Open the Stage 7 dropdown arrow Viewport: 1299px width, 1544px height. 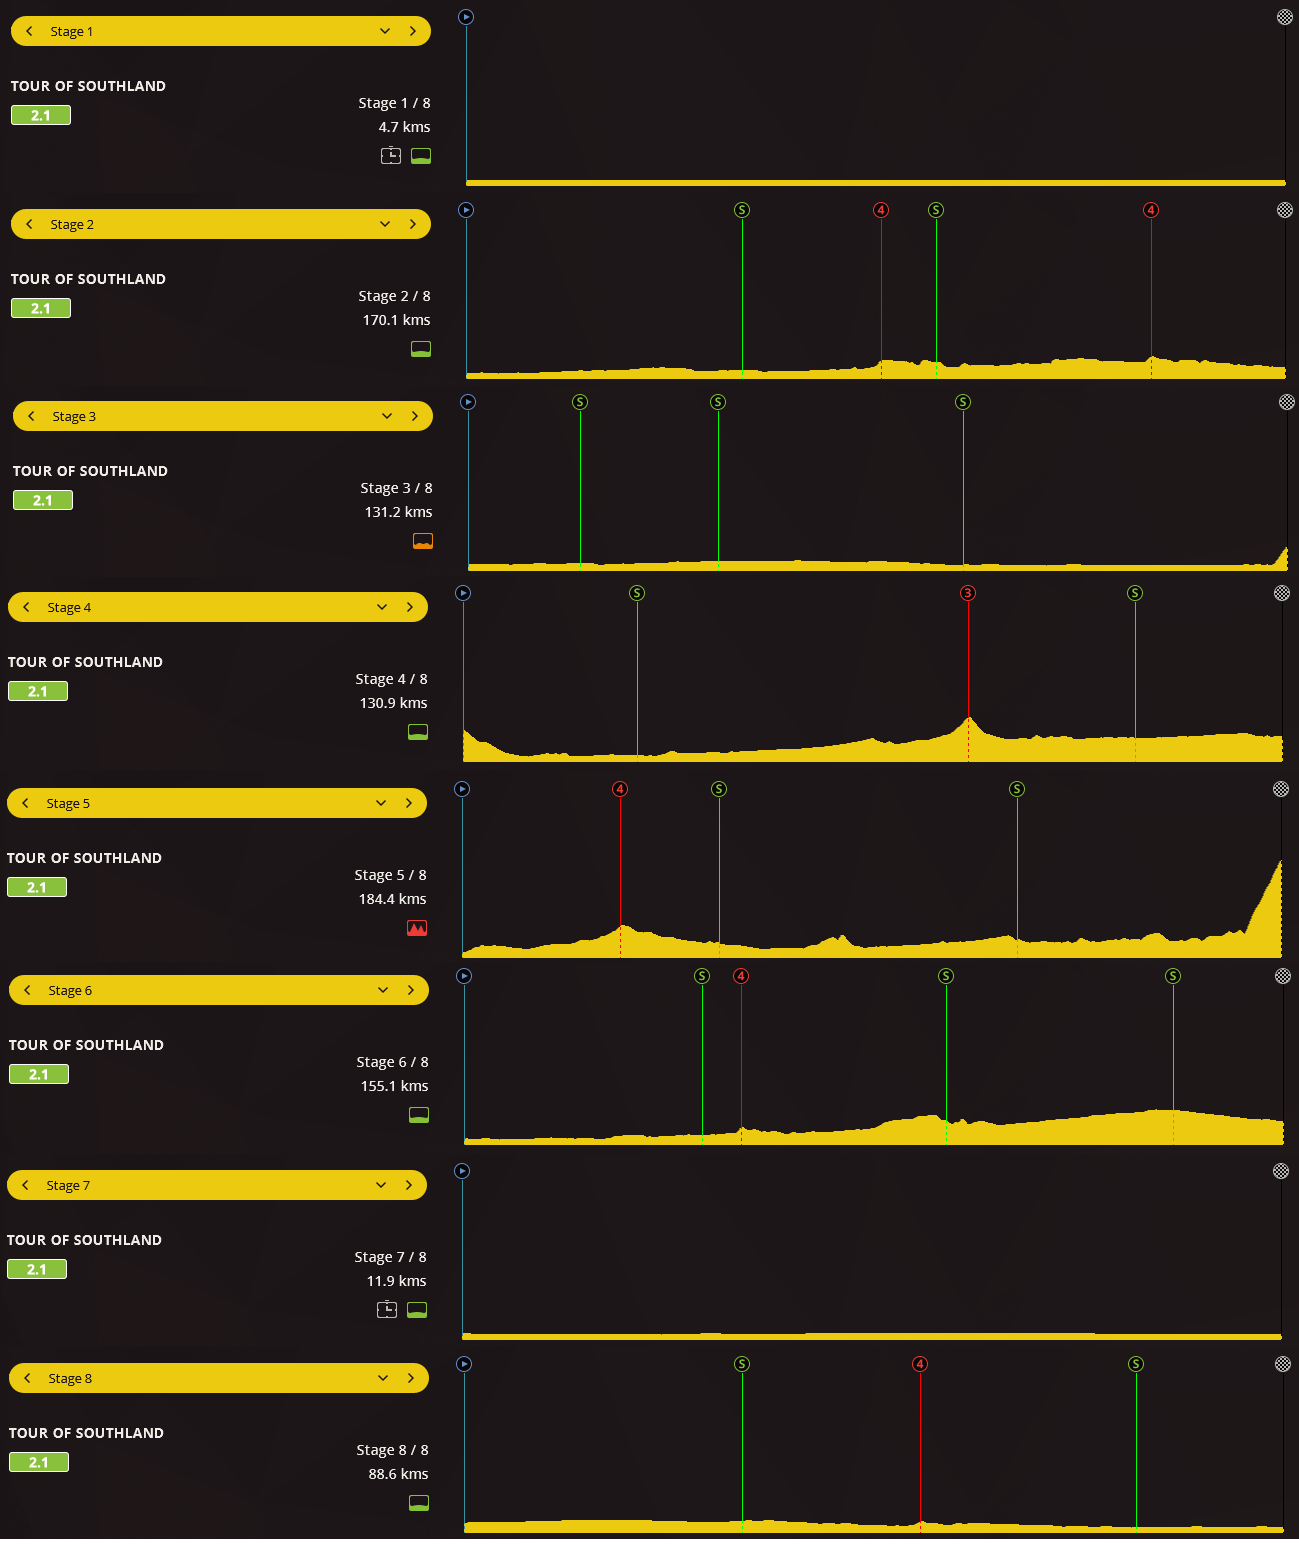click(381, 1185)
